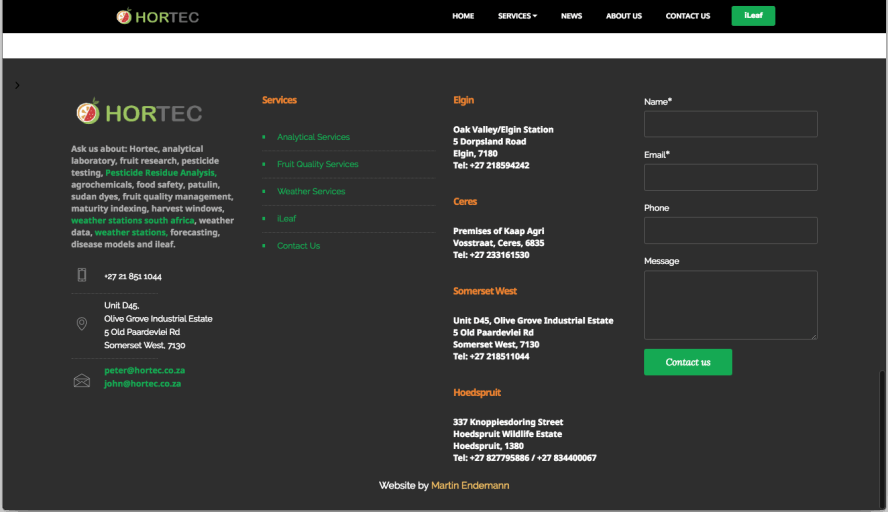This screenshot has height=512, width=888.
Task: Click inside the Message text area
Action: tap(730, 305)
